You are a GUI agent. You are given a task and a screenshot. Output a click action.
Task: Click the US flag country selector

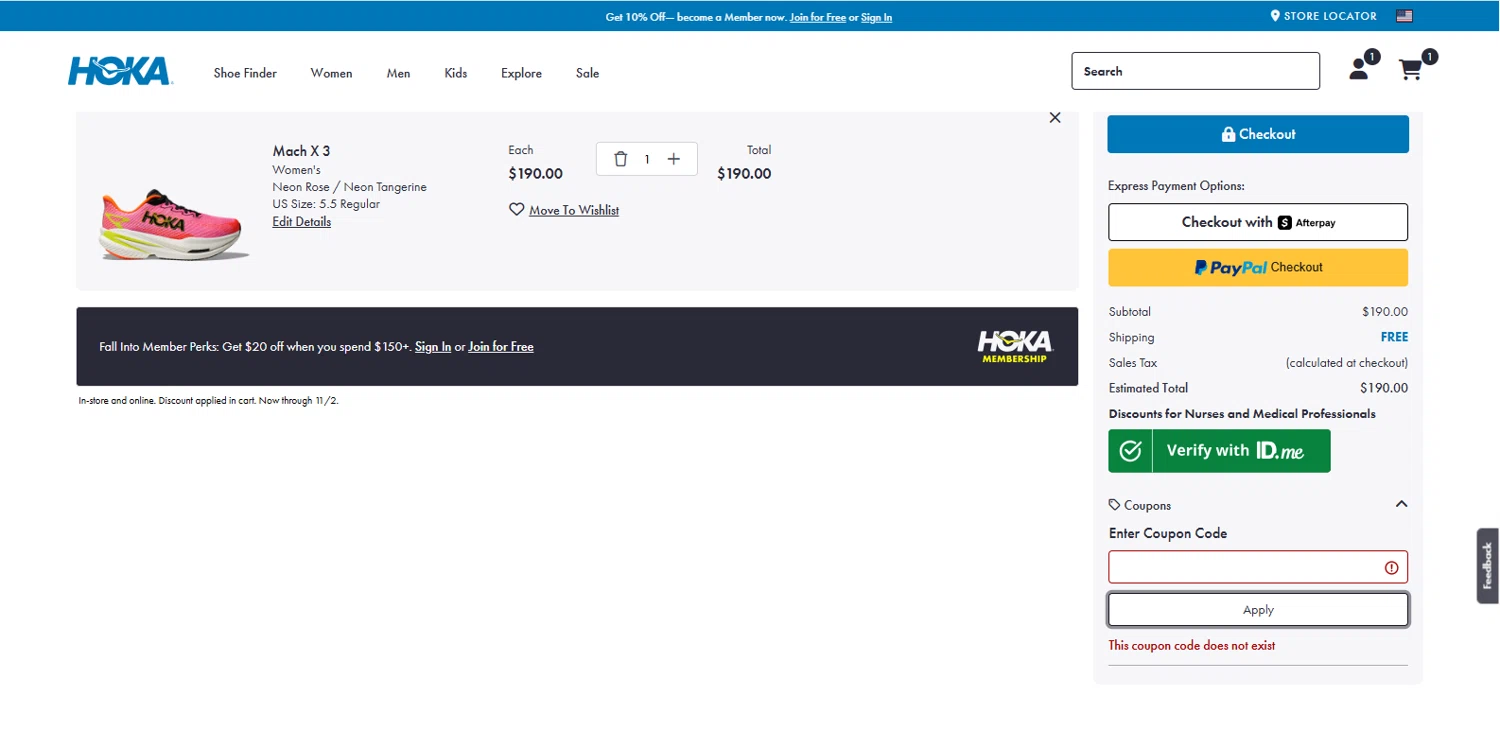(x=1404, y=16)
